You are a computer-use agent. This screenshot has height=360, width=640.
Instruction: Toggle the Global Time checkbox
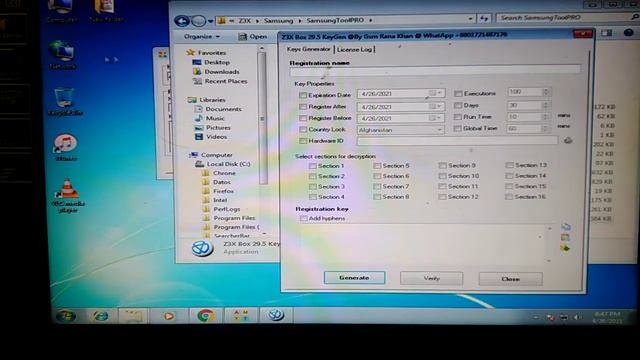coord(458,128)
